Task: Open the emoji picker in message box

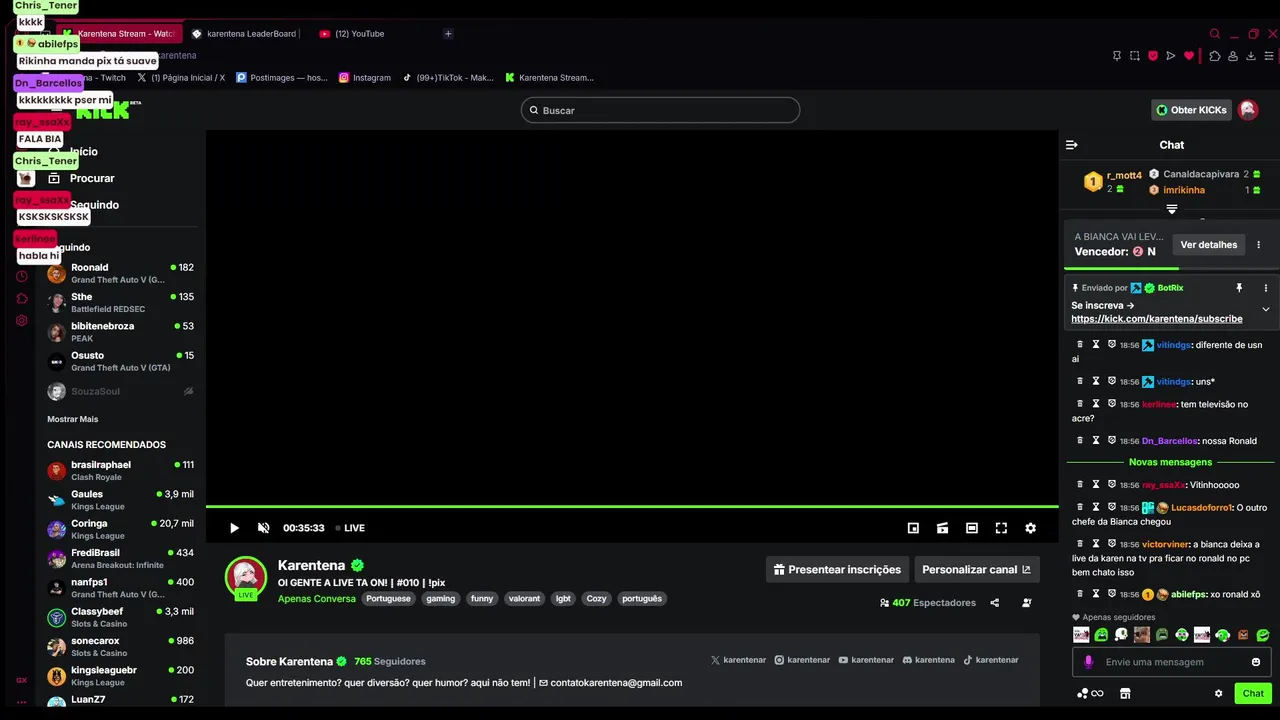Action: [x=1256, y=662]
